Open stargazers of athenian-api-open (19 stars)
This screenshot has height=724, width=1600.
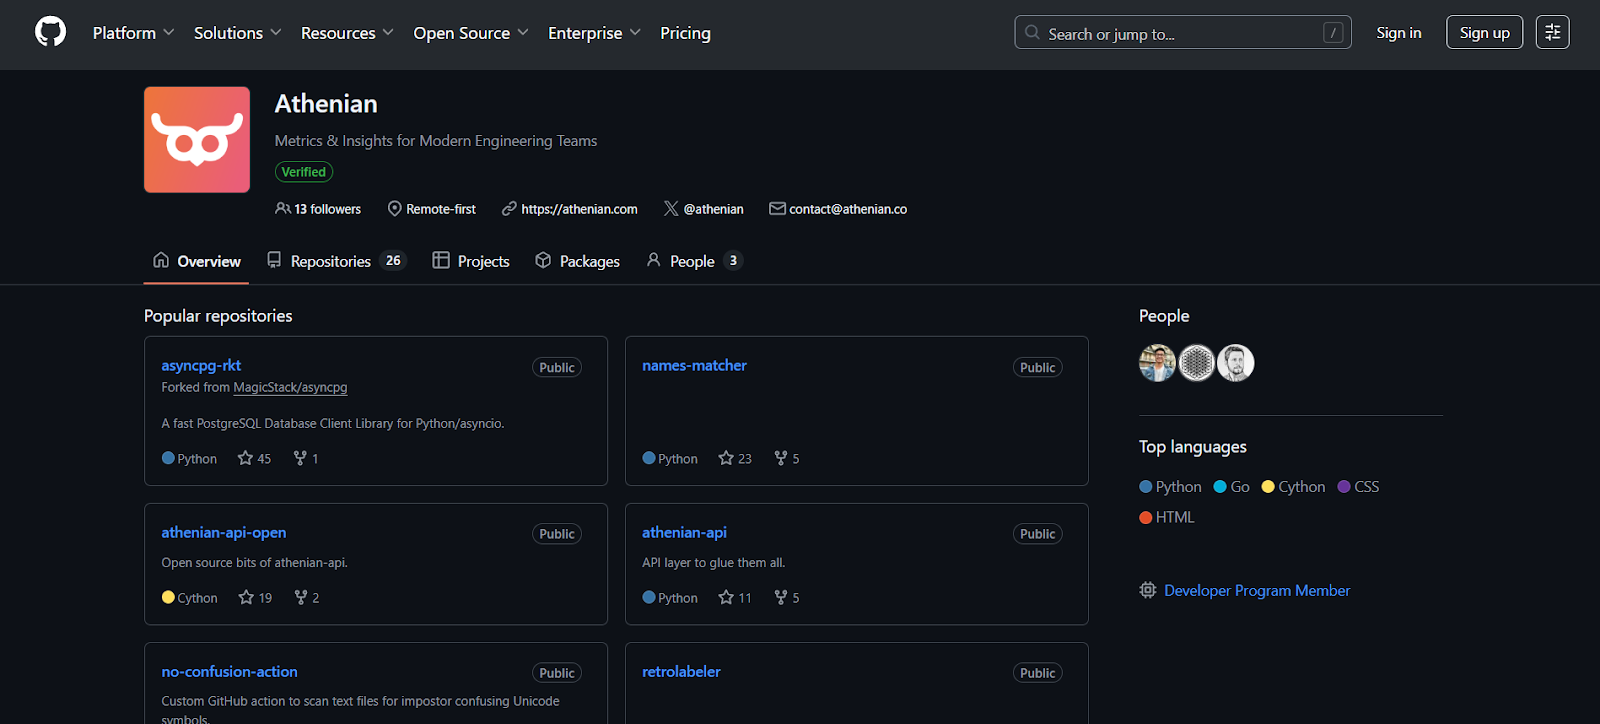[x=255, y=597]
